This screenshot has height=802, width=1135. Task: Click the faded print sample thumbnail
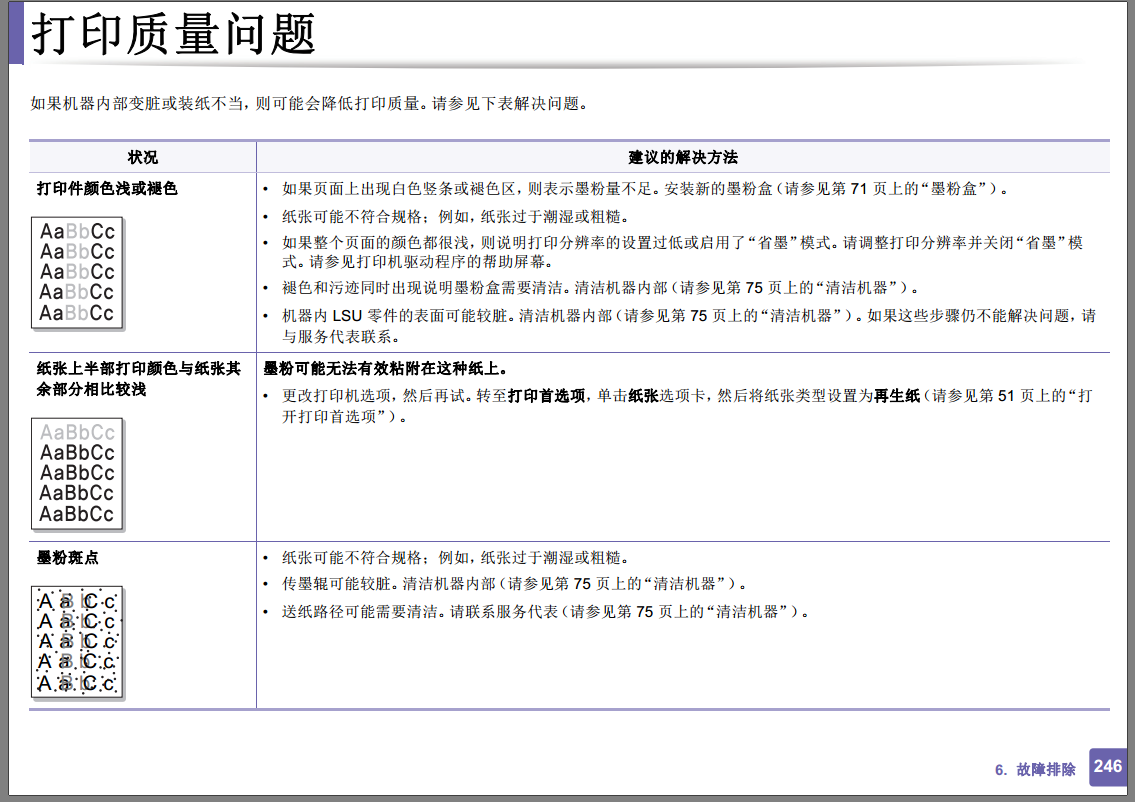77,274
